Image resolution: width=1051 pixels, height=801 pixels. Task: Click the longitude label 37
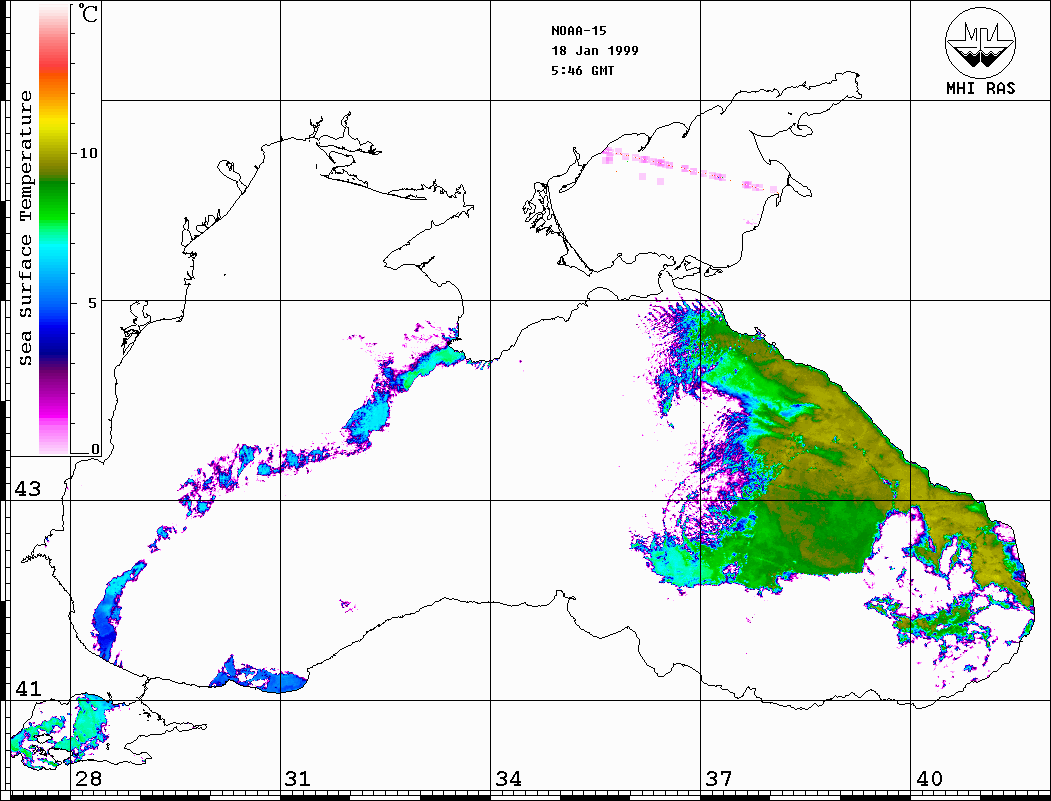click(x=719, y=778)
